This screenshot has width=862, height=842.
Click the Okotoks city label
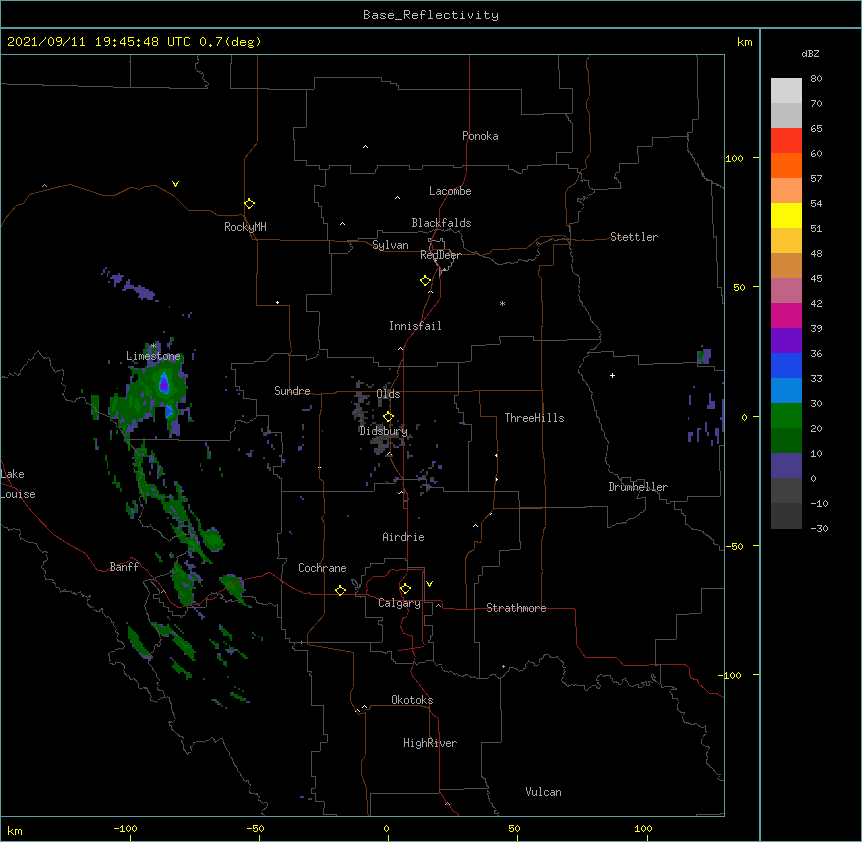412,700
